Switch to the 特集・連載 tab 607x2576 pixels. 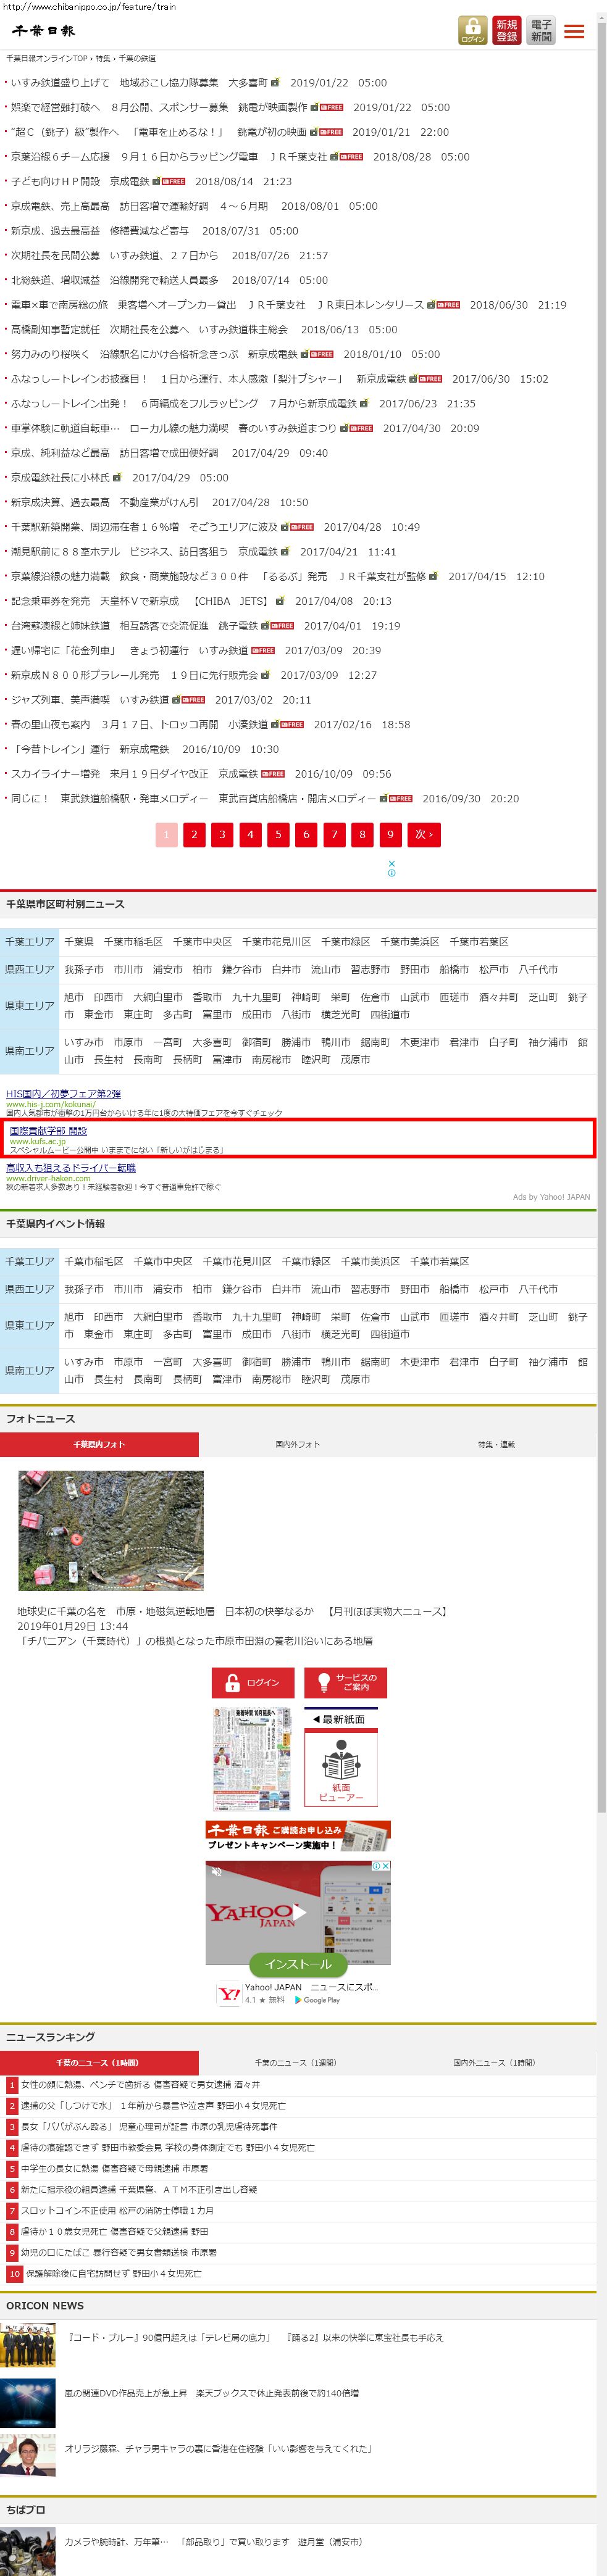click(496, 1444)
